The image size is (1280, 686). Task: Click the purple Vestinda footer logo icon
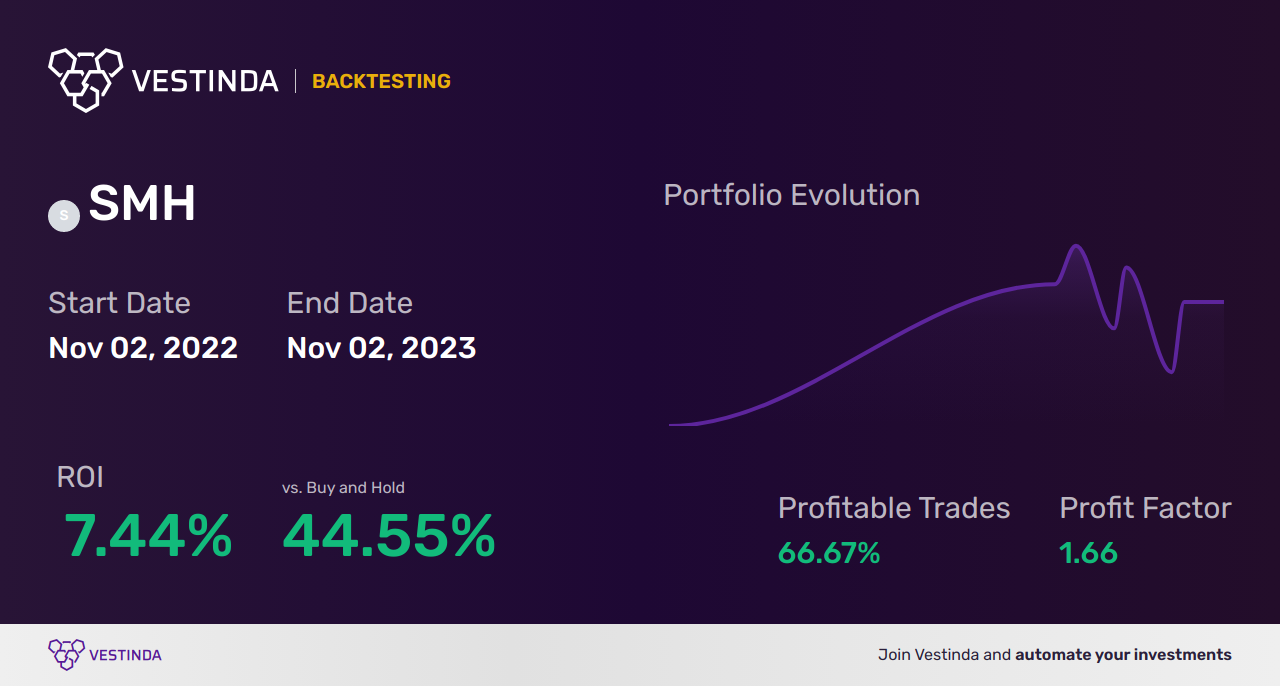66,654
